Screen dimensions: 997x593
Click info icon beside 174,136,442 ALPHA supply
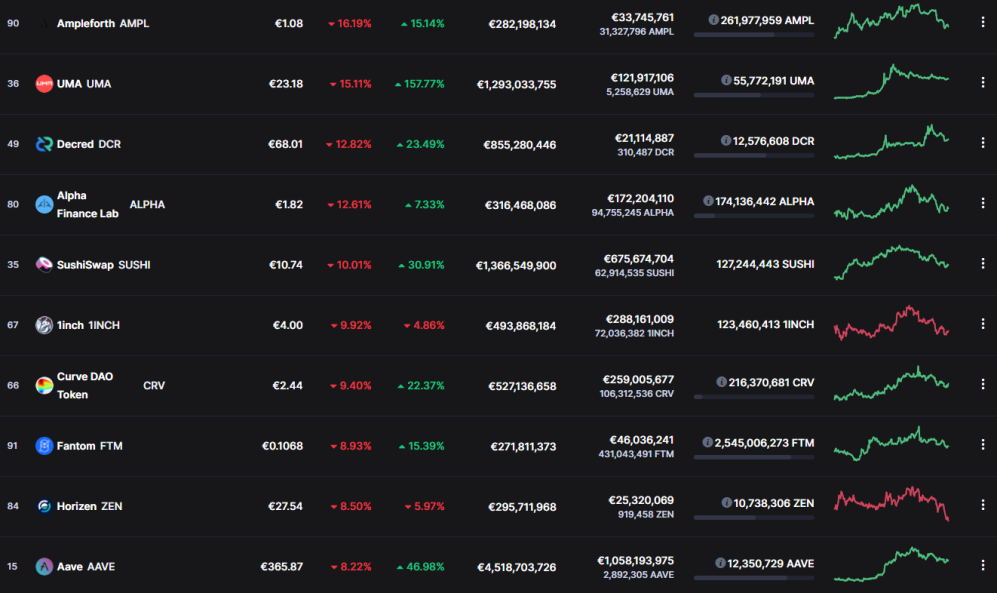708,201
